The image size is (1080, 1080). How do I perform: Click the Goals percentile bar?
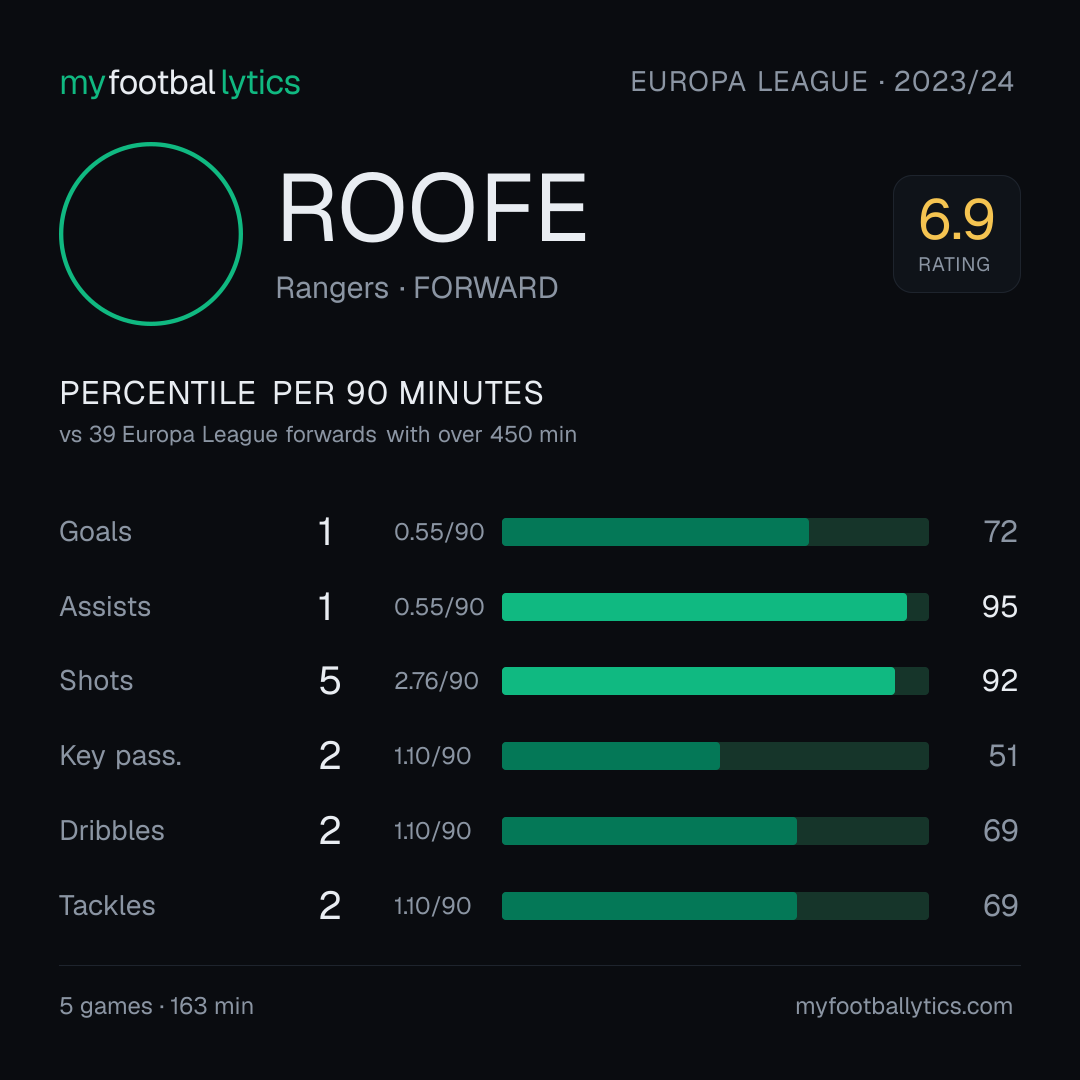pyautogui.click(x=715, y=532)
